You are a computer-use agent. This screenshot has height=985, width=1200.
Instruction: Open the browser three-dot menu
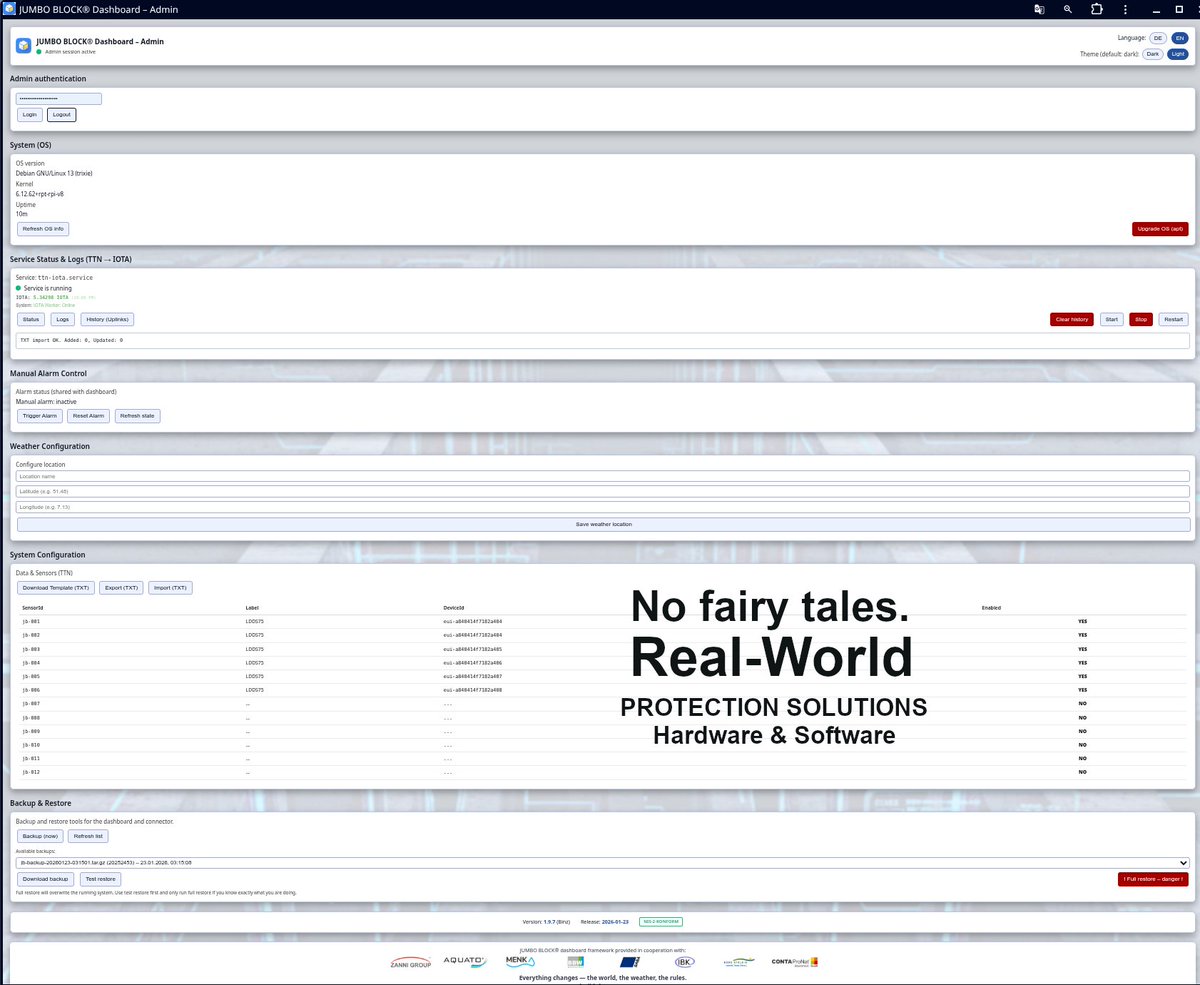[1125, 9]
